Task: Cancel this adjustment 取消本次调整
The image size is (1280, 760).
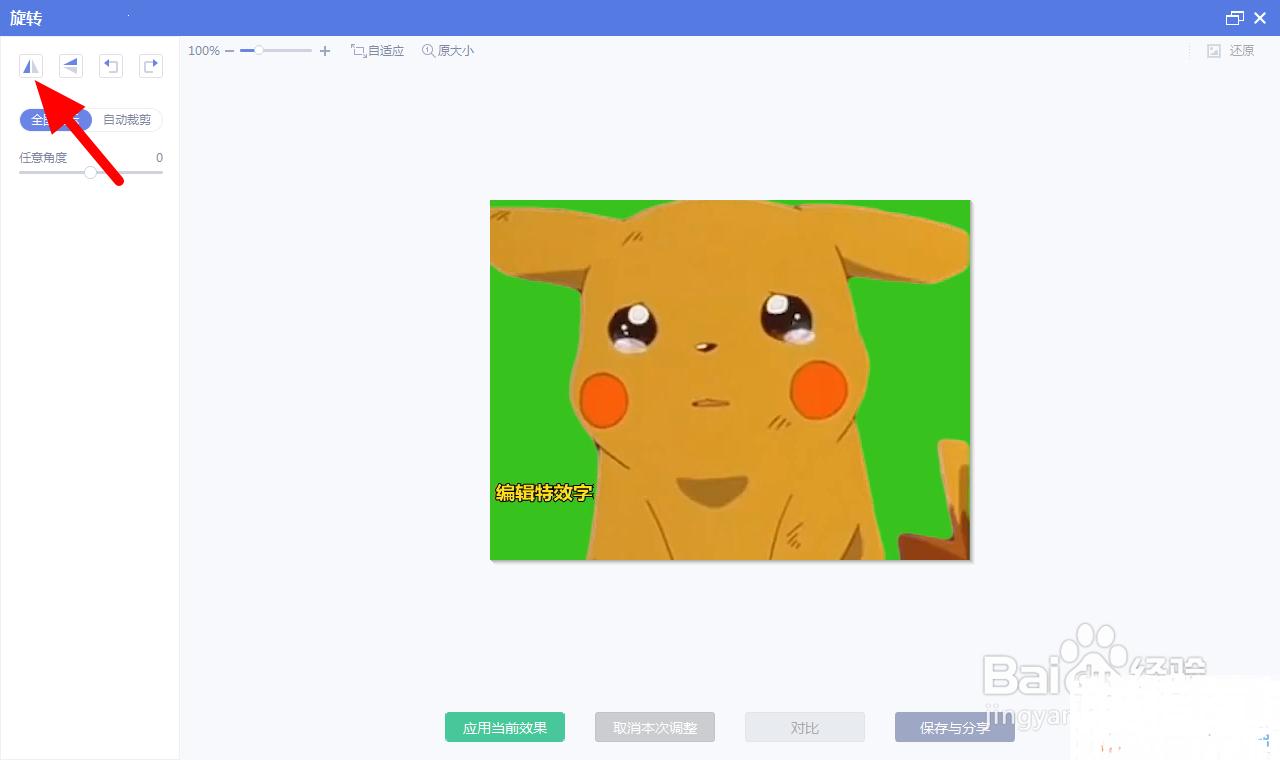Action: click(x=655, y=728)
